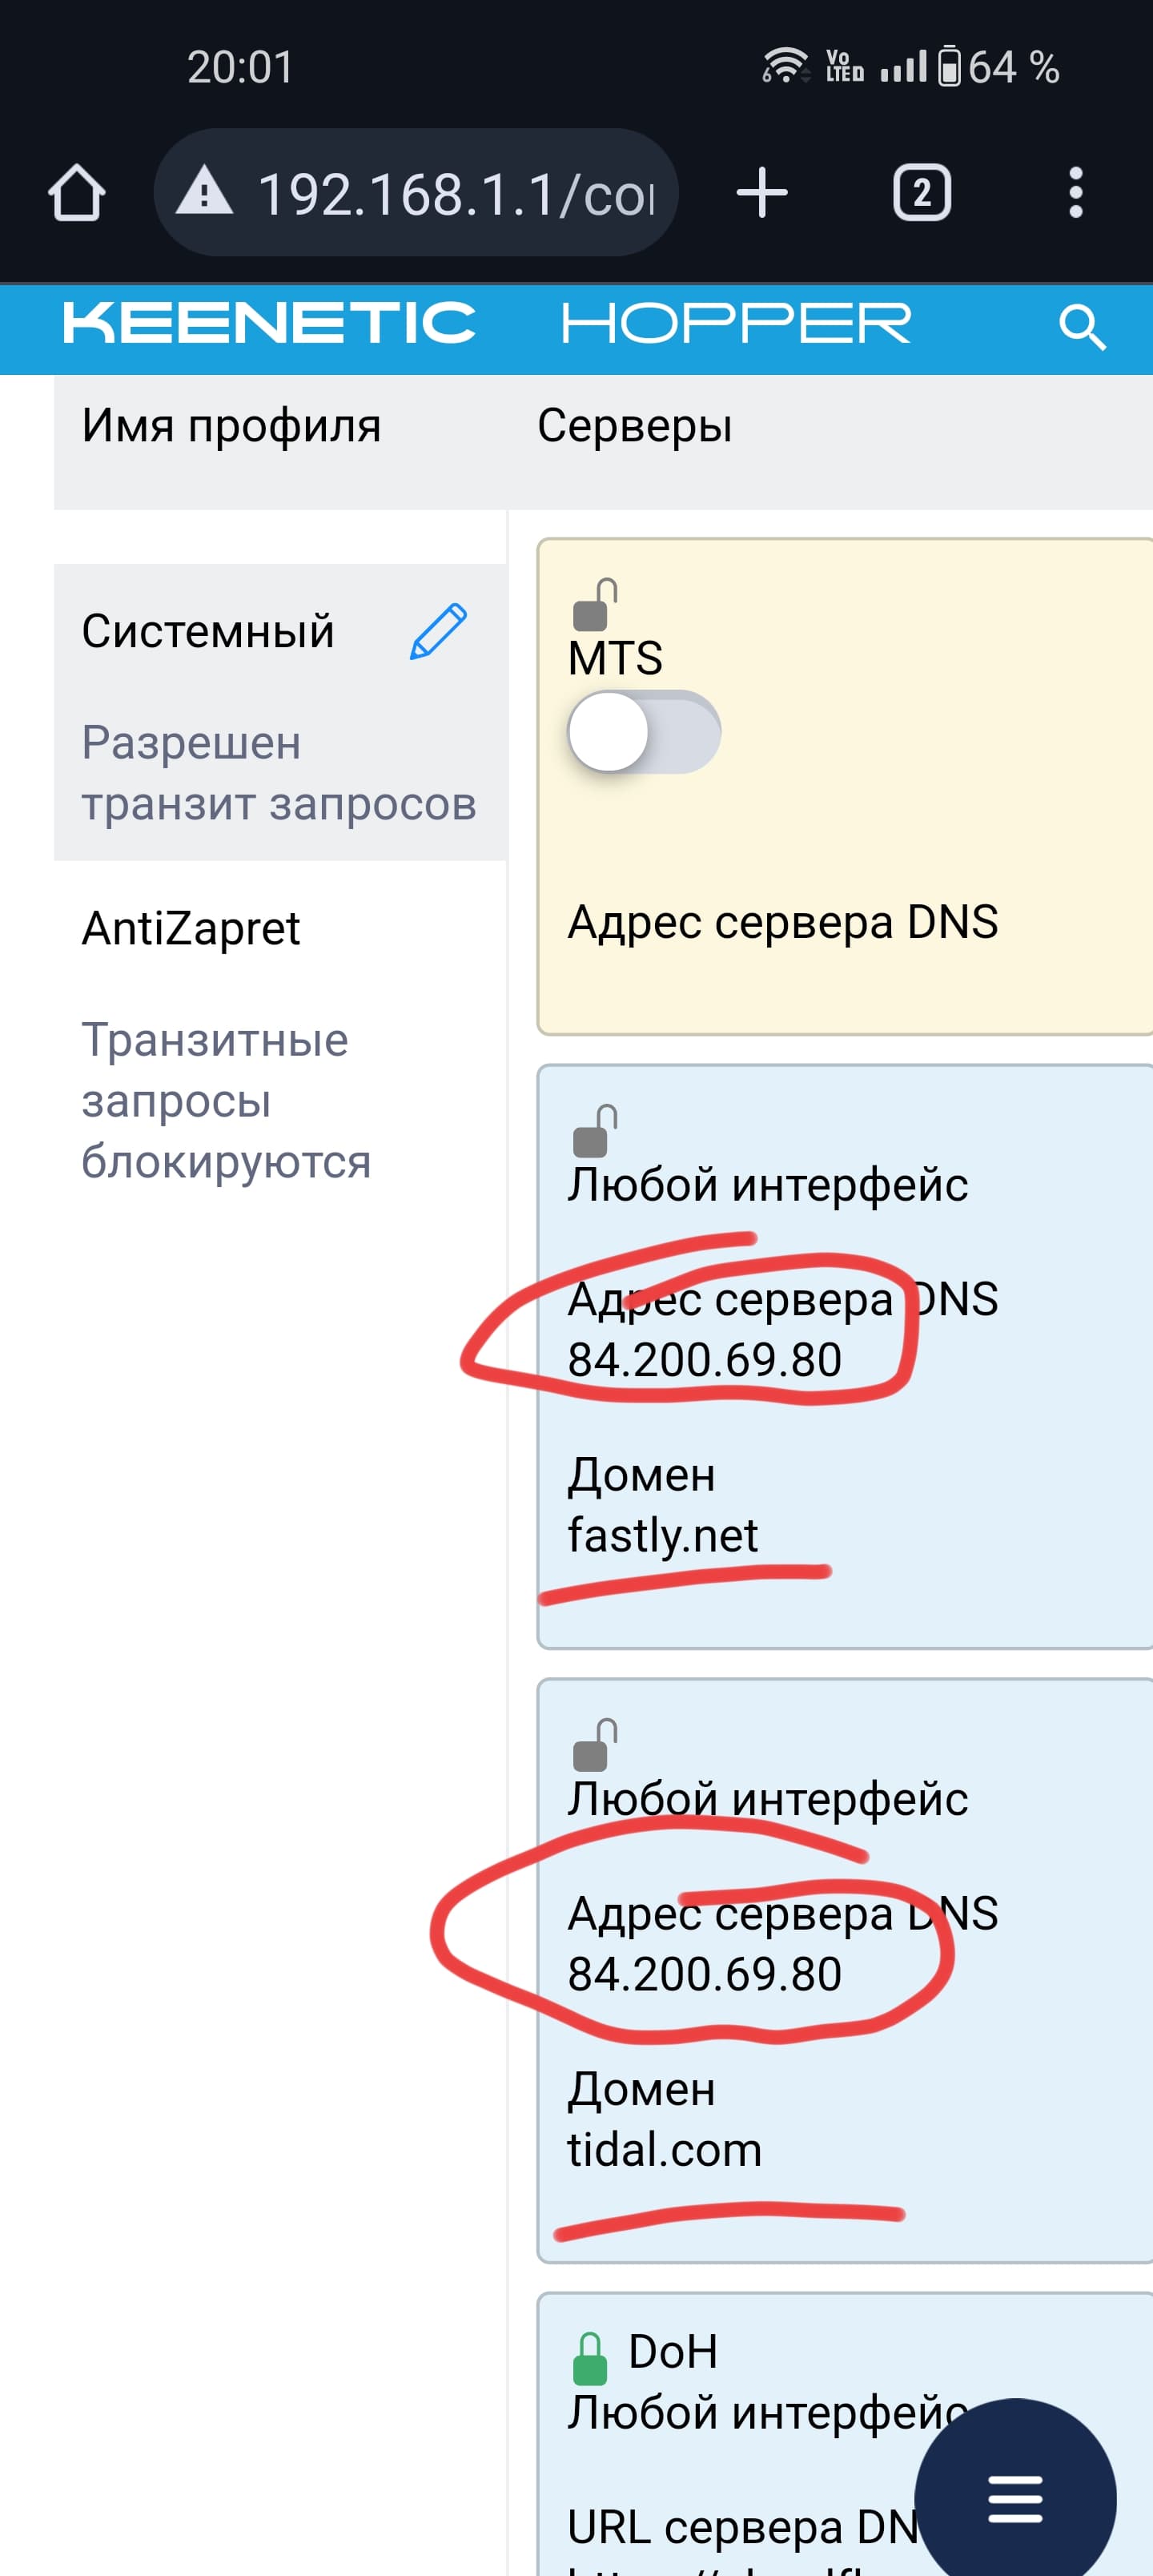Open the fastly.net DNS server entry
Screen dimensions: 1153x2576
coord(845,1356)
